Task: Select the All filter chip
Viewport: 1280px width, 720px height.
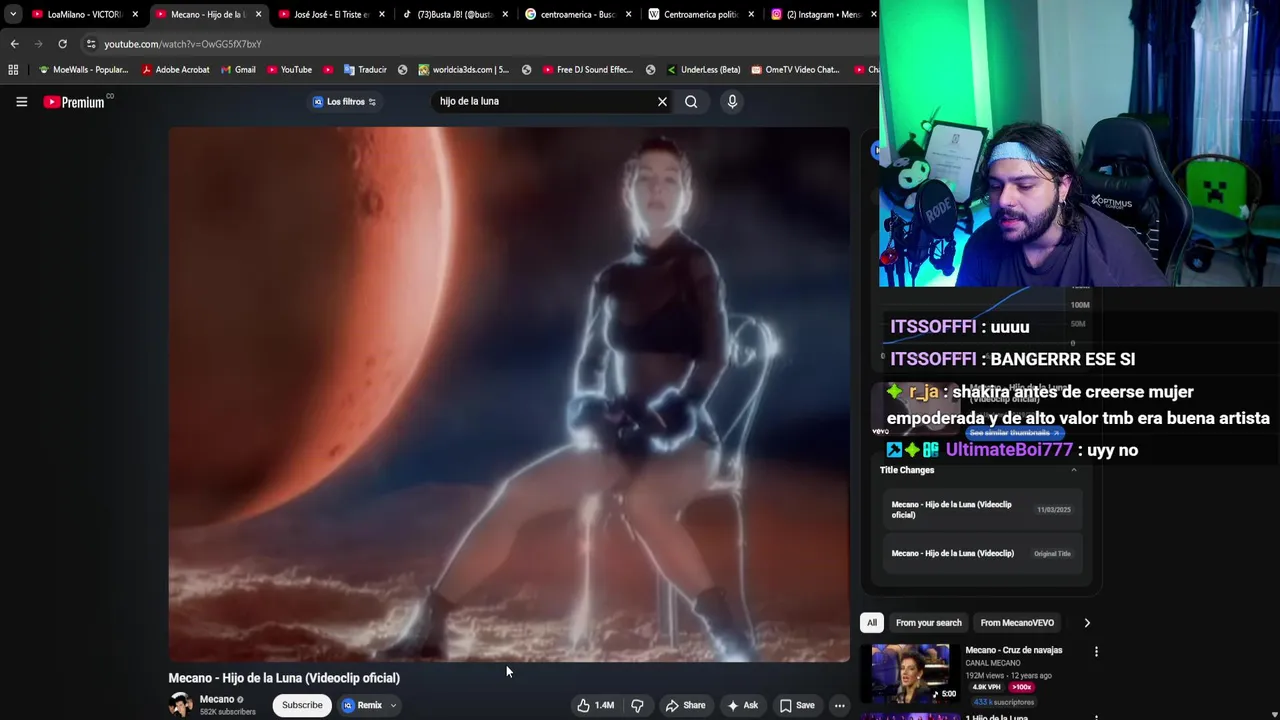Action: pyautogui.click(x=871, y=623)
